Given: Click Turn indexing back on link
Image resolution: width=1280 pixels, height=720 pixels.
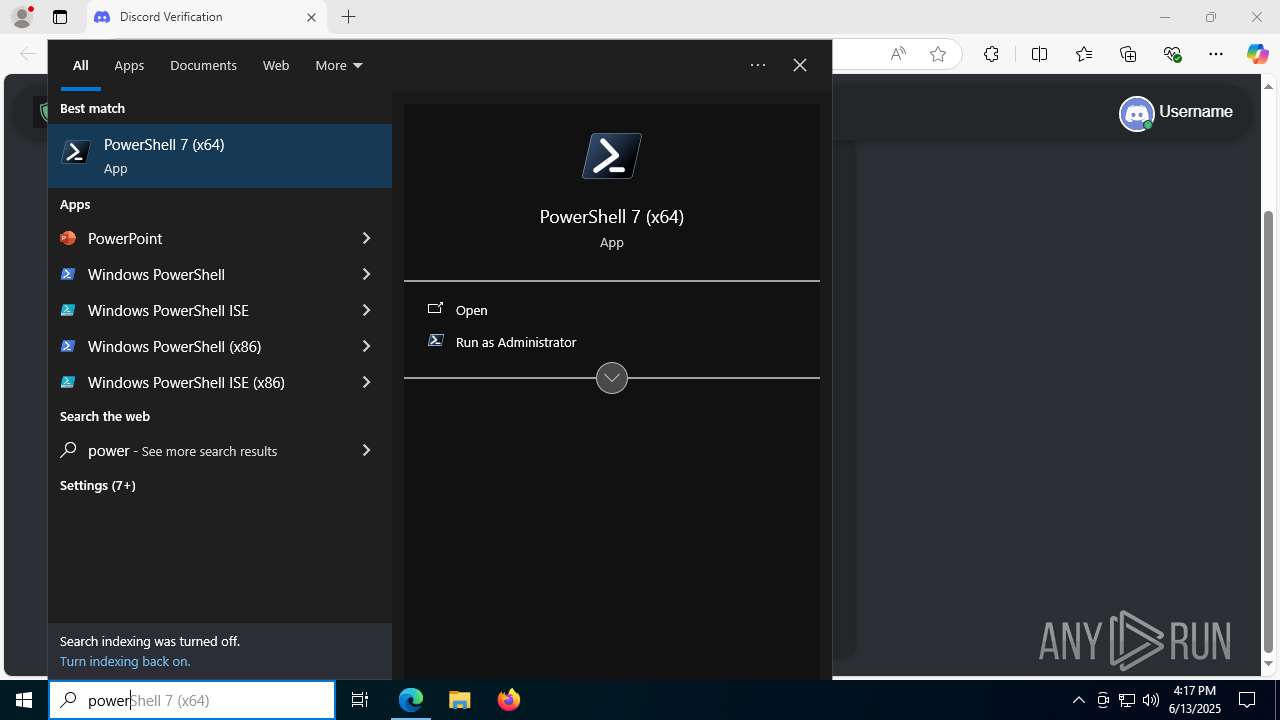Looking at the screenshot, I should [x=125, y=661].
